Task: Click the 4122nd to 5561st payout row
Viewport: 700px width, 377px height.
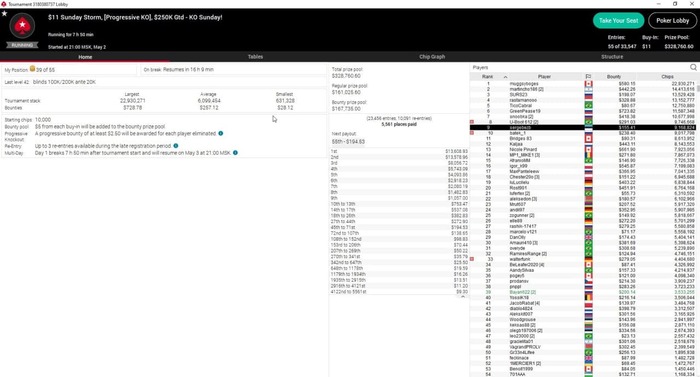Action: [x=399, y=292]
